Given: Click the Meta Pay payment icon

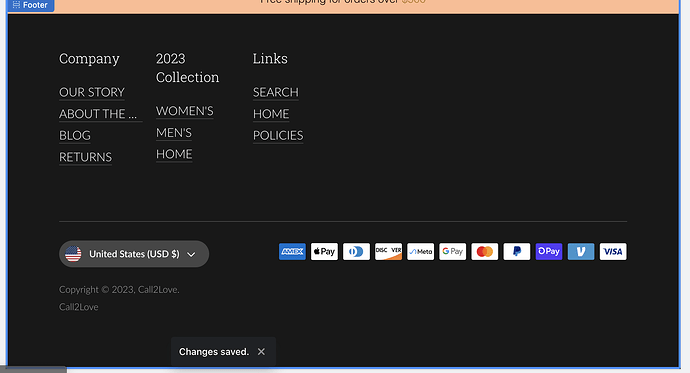Looking at the screenshot, I should tap(421, 252).
